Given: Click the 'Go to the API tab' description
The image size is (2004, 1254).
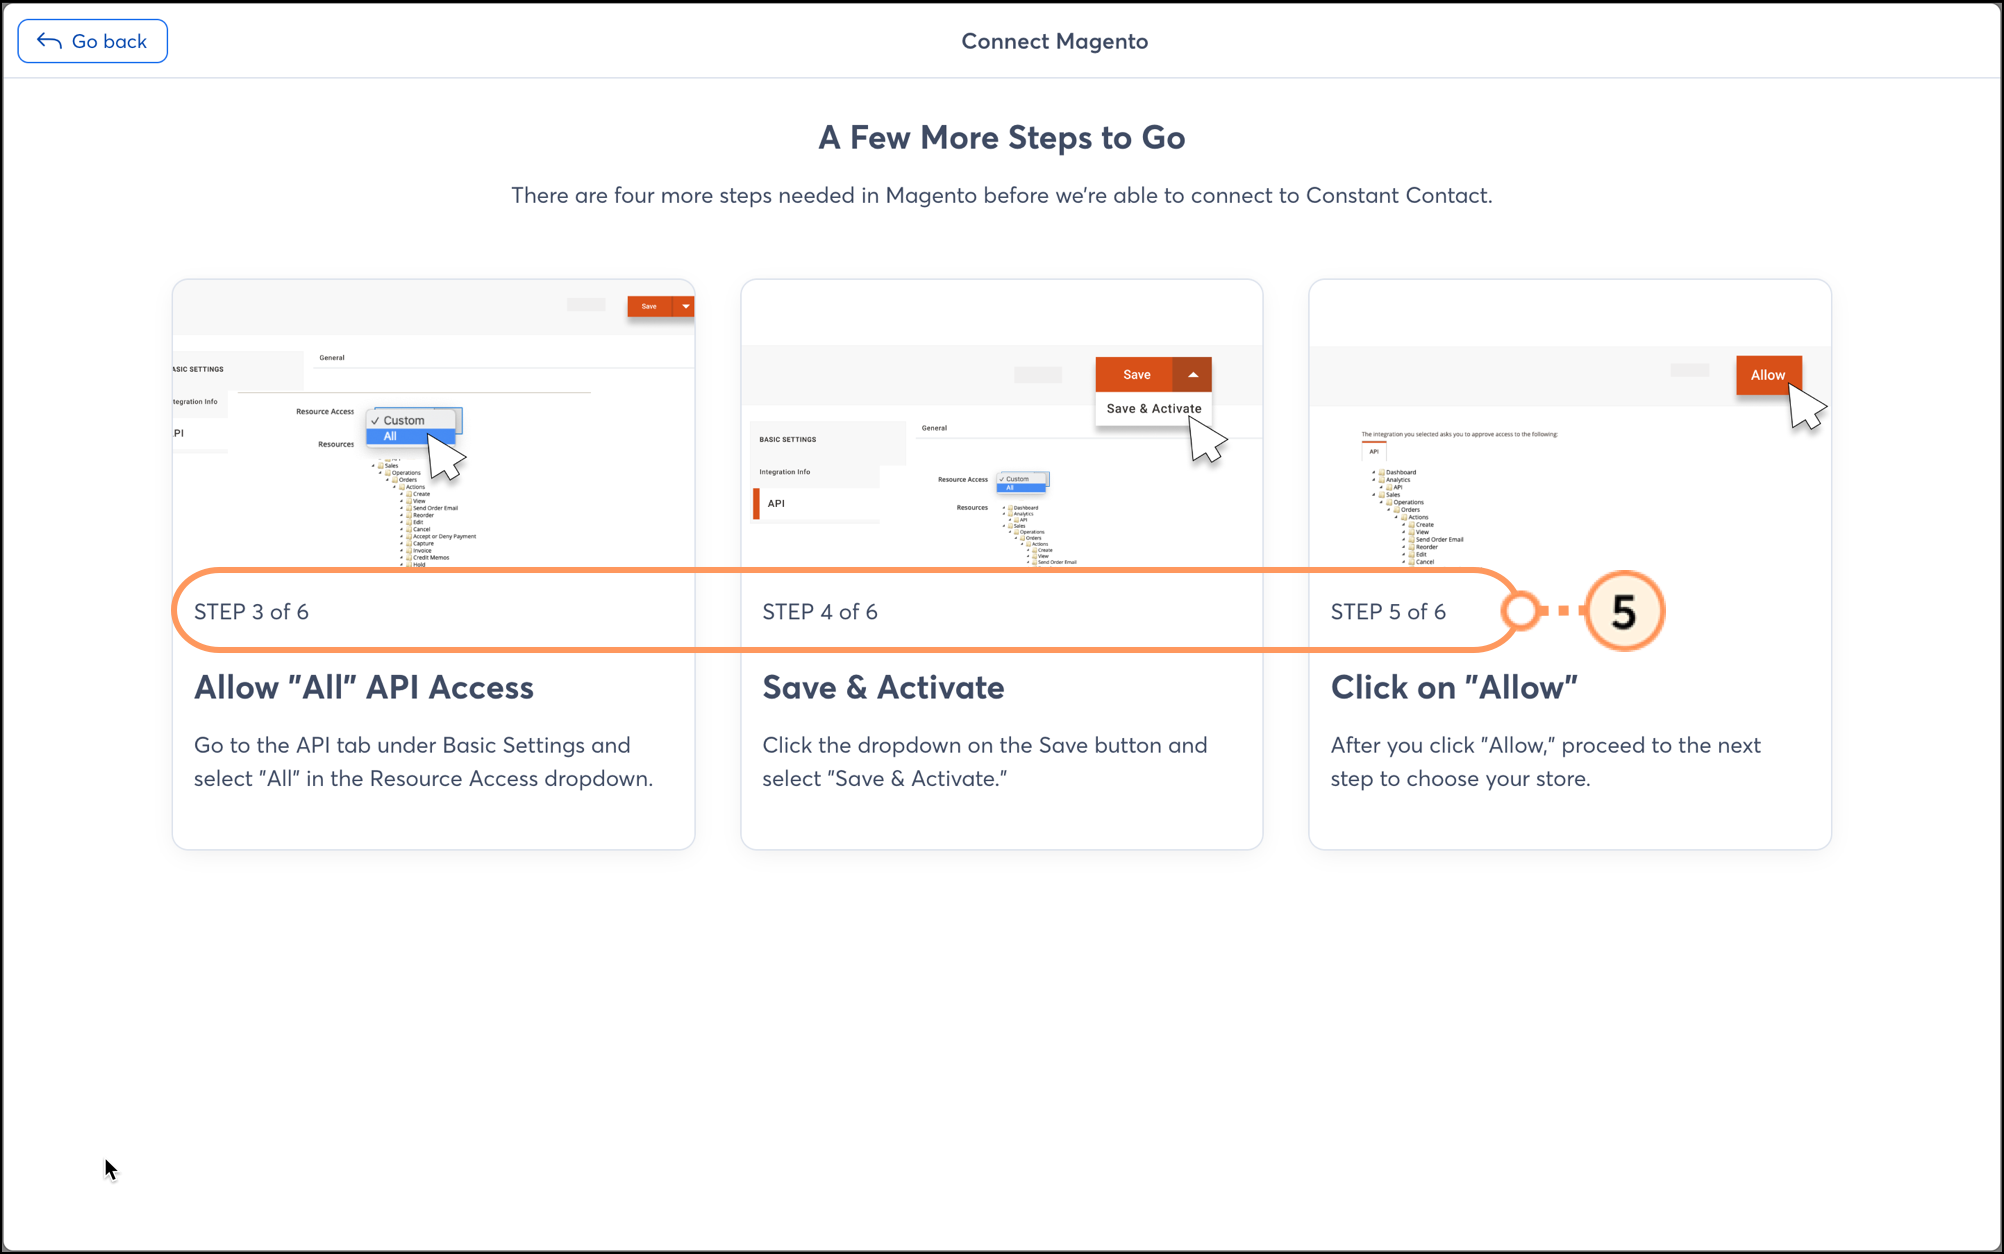Looking at the screenshot, I should pos(423,762).
